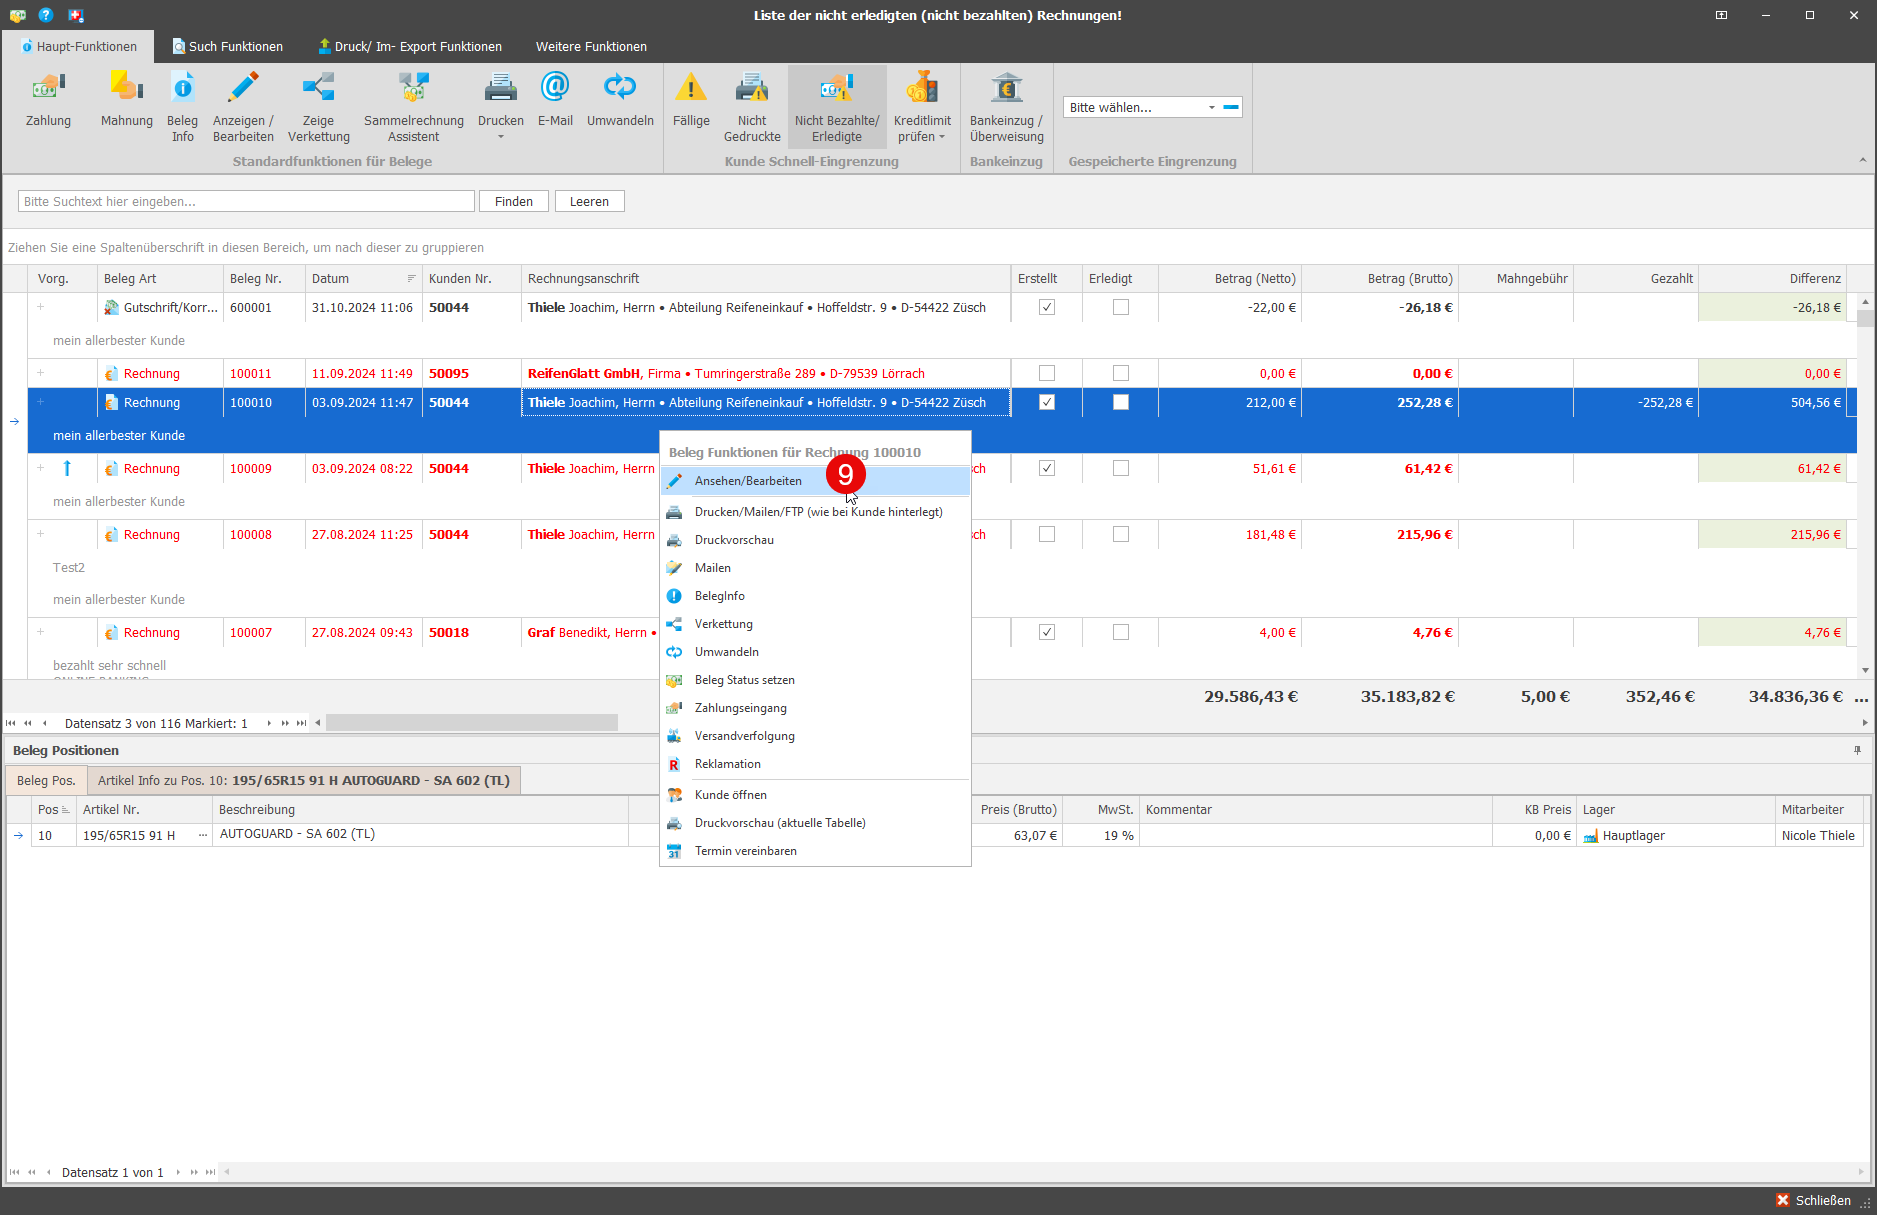Click the Datum column header

coord(363,279)
